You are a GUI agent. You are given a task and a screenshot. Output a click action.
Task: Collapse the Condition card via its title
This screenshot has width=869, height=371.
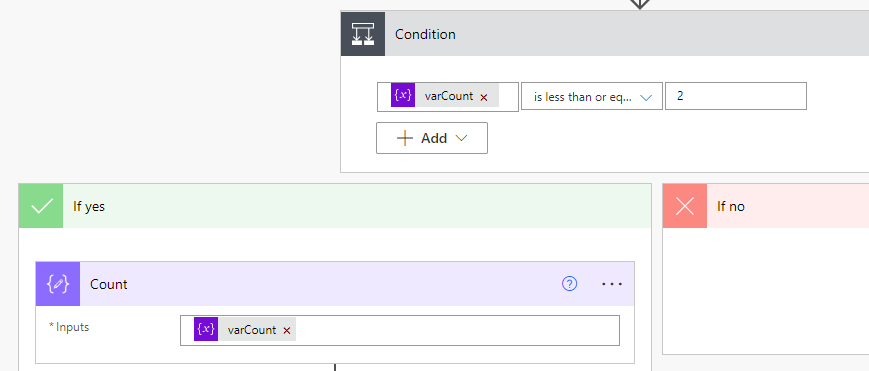[425, 34]
